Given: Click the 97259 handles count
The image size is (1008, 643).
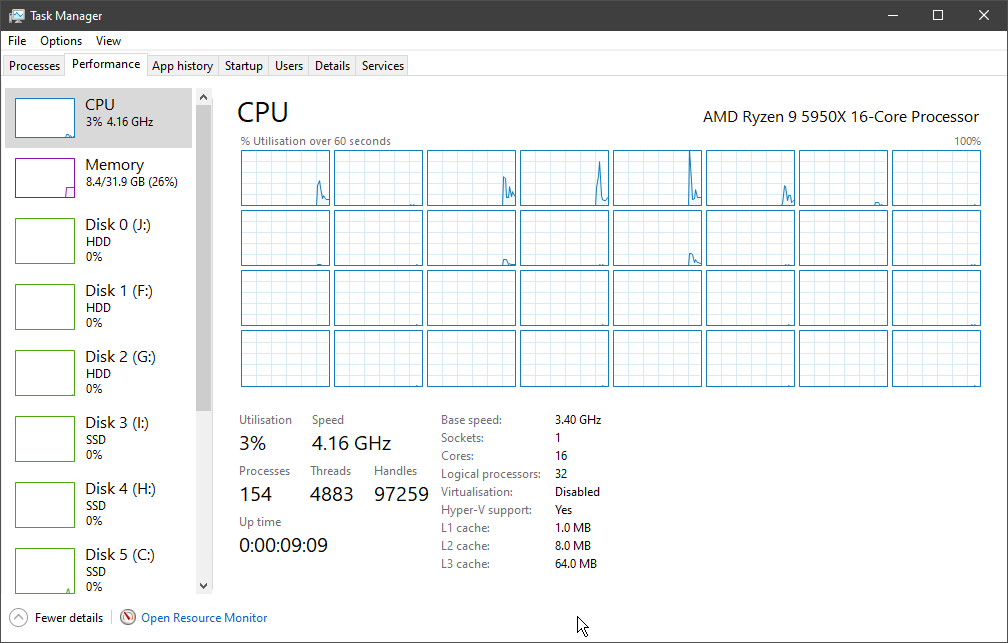Looking at the screenshot, I should tap(401, 494).
